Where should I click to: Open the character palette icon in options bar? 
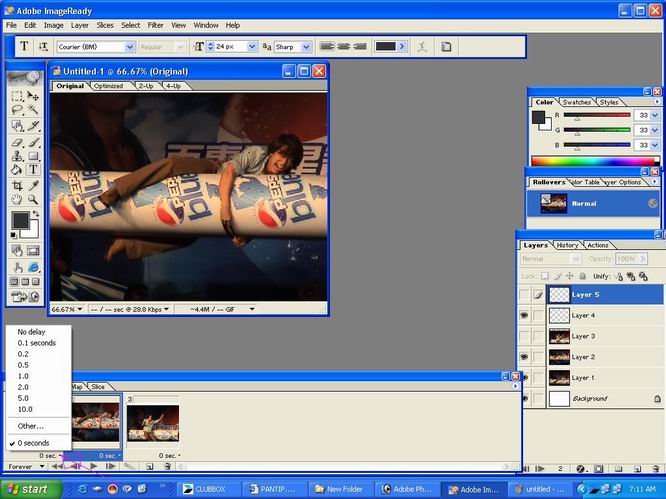(446, 47)
